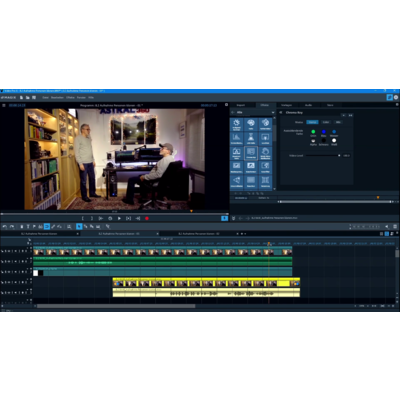Click the Play button under preview monitor
This screenshot has height=400, width=400.
pos(119,218)
